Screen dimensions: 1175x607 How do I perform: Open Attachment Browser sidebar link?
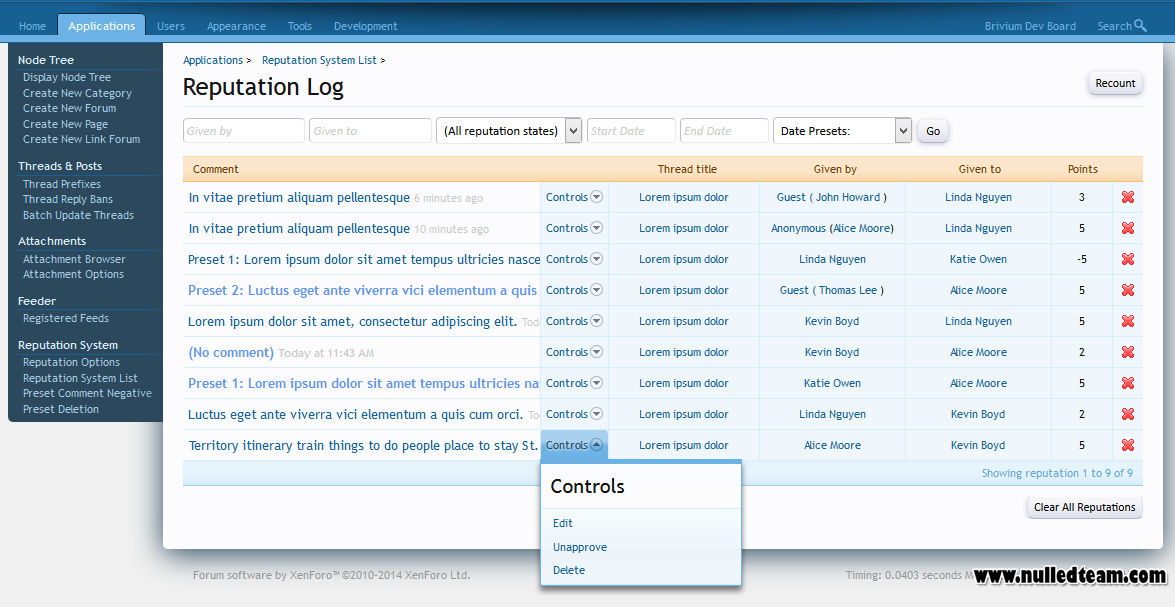(74, 259)
